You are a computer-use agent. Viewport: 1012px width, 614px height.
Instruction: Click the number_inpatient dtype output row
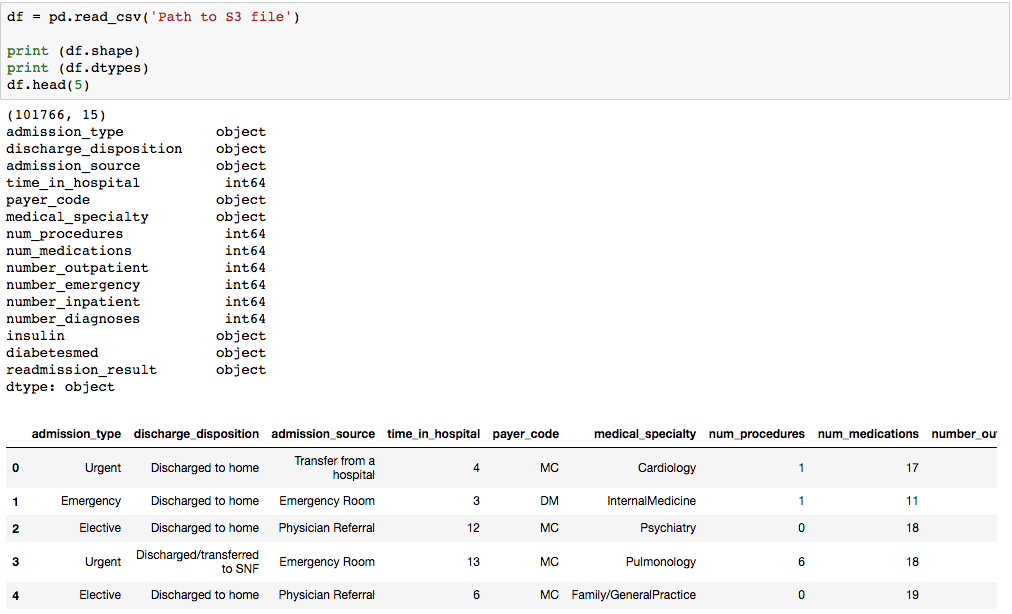pyautogui.click(x=136, y=302)
